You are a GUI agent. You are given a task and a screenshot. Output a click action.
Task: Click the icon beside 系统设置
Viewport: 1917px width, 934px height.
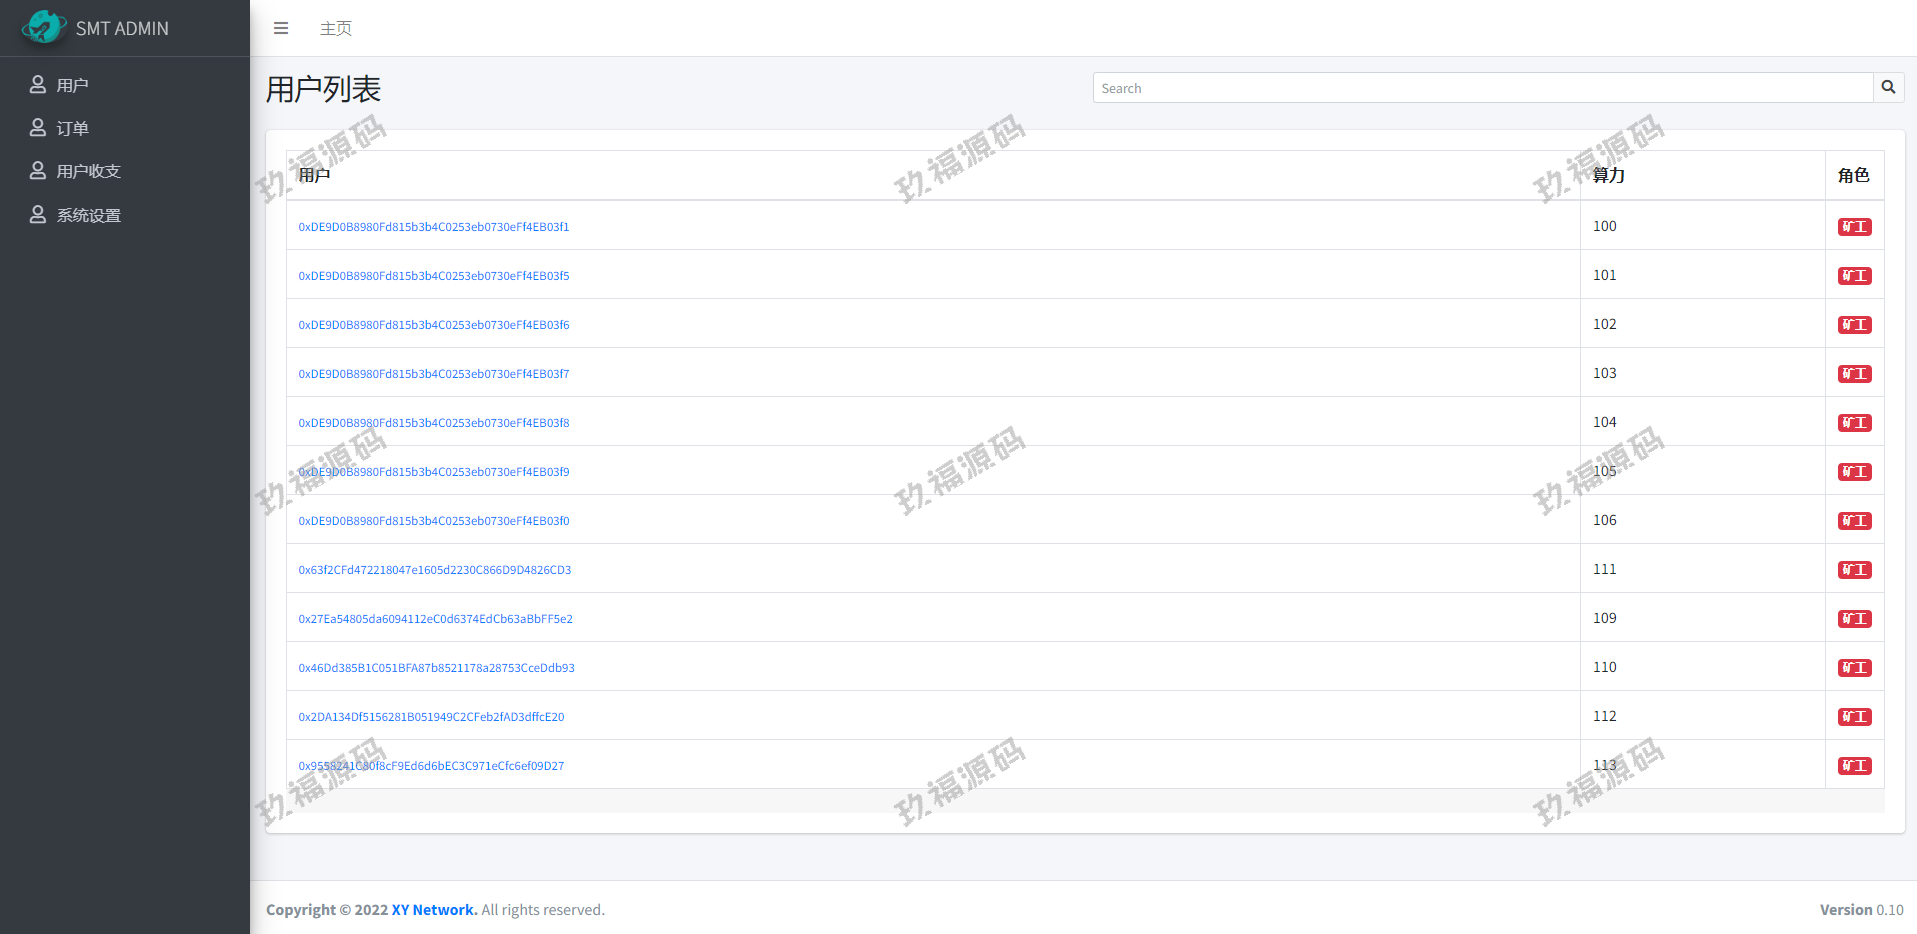38,215
